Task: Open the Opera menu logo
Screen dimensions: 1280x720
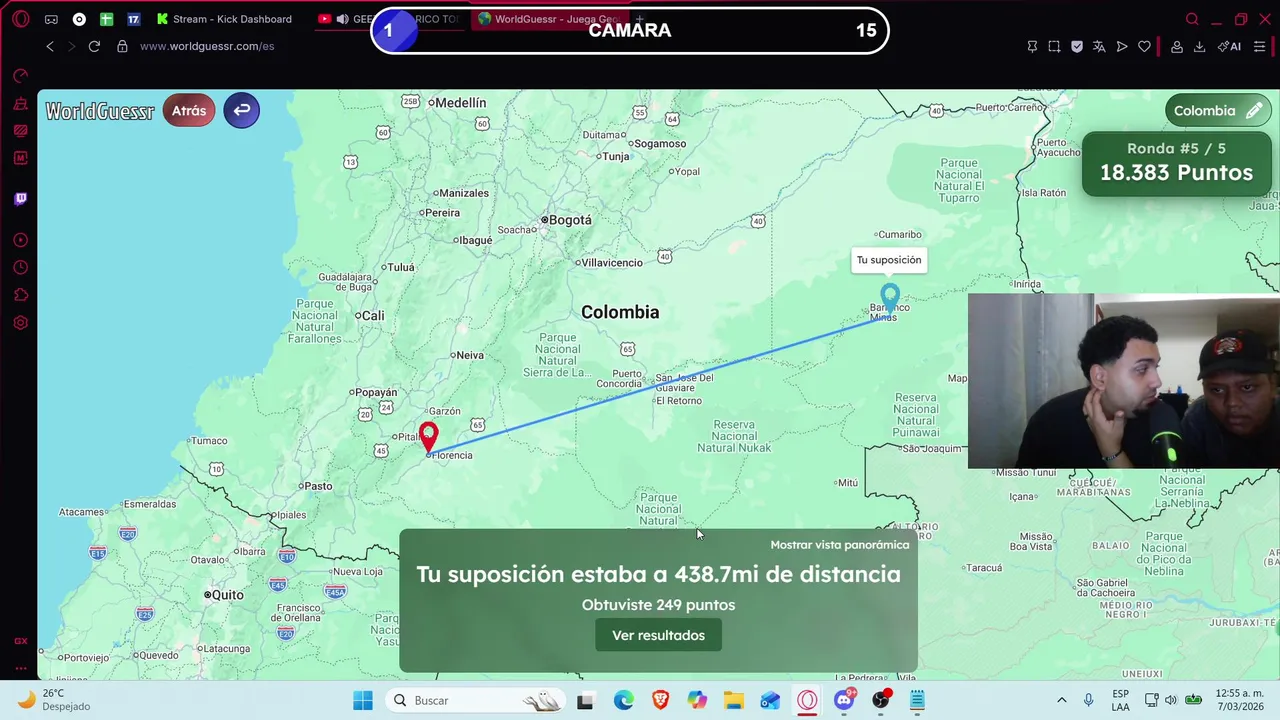Action: [x=20, y=19]
